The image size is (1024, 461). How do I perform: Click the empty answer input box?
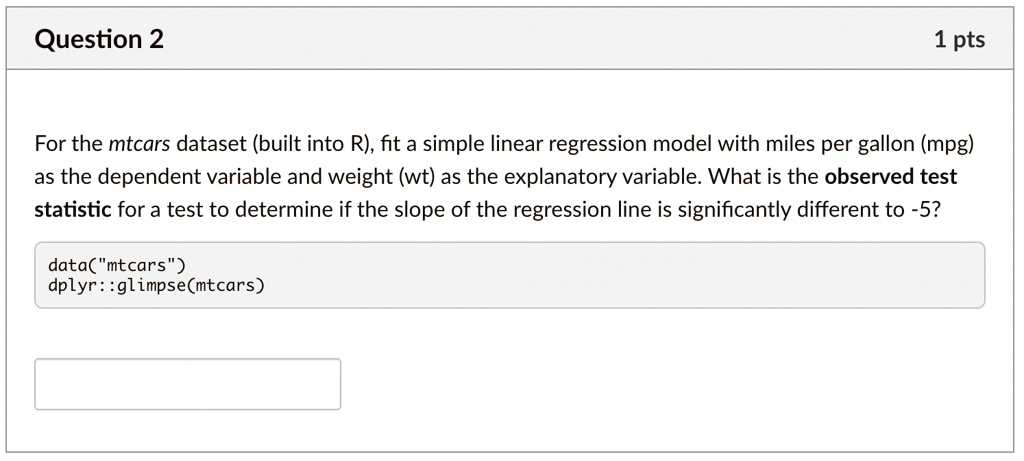coord(187,384)
